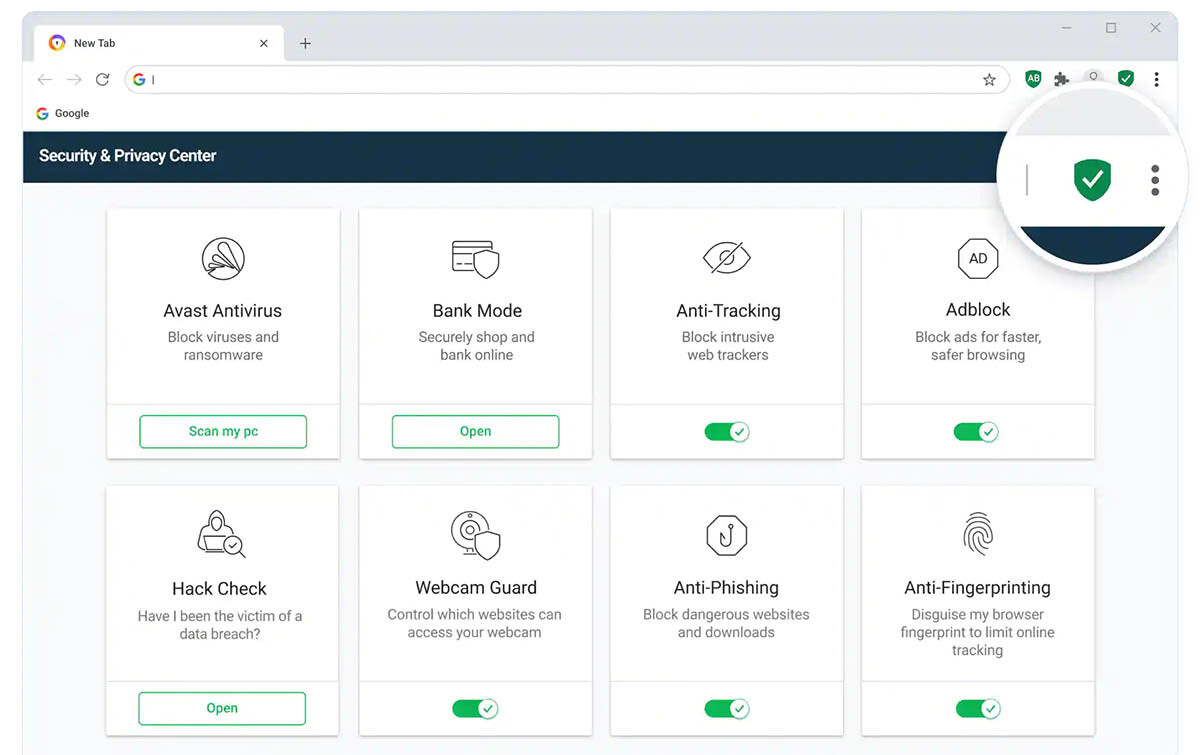1200x755 pixels.
Task: Click the green Avast shield in the toolbar
Action: point(1126,78)
